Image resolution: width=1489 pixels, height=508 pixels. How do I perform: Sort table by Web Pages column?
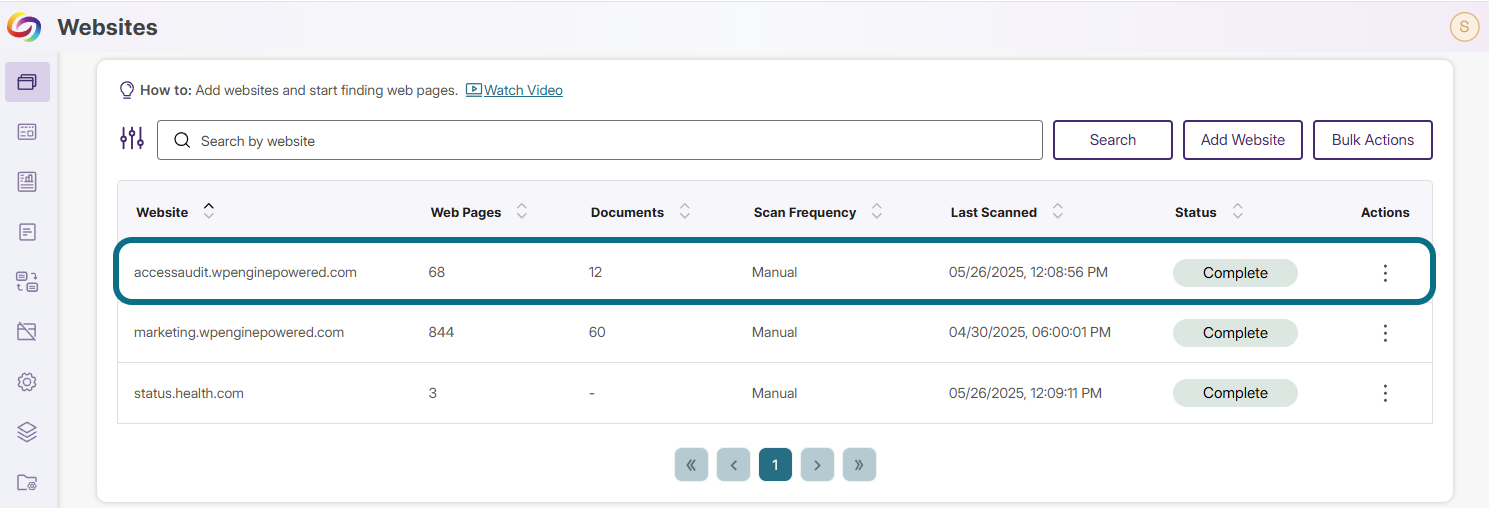522,211
